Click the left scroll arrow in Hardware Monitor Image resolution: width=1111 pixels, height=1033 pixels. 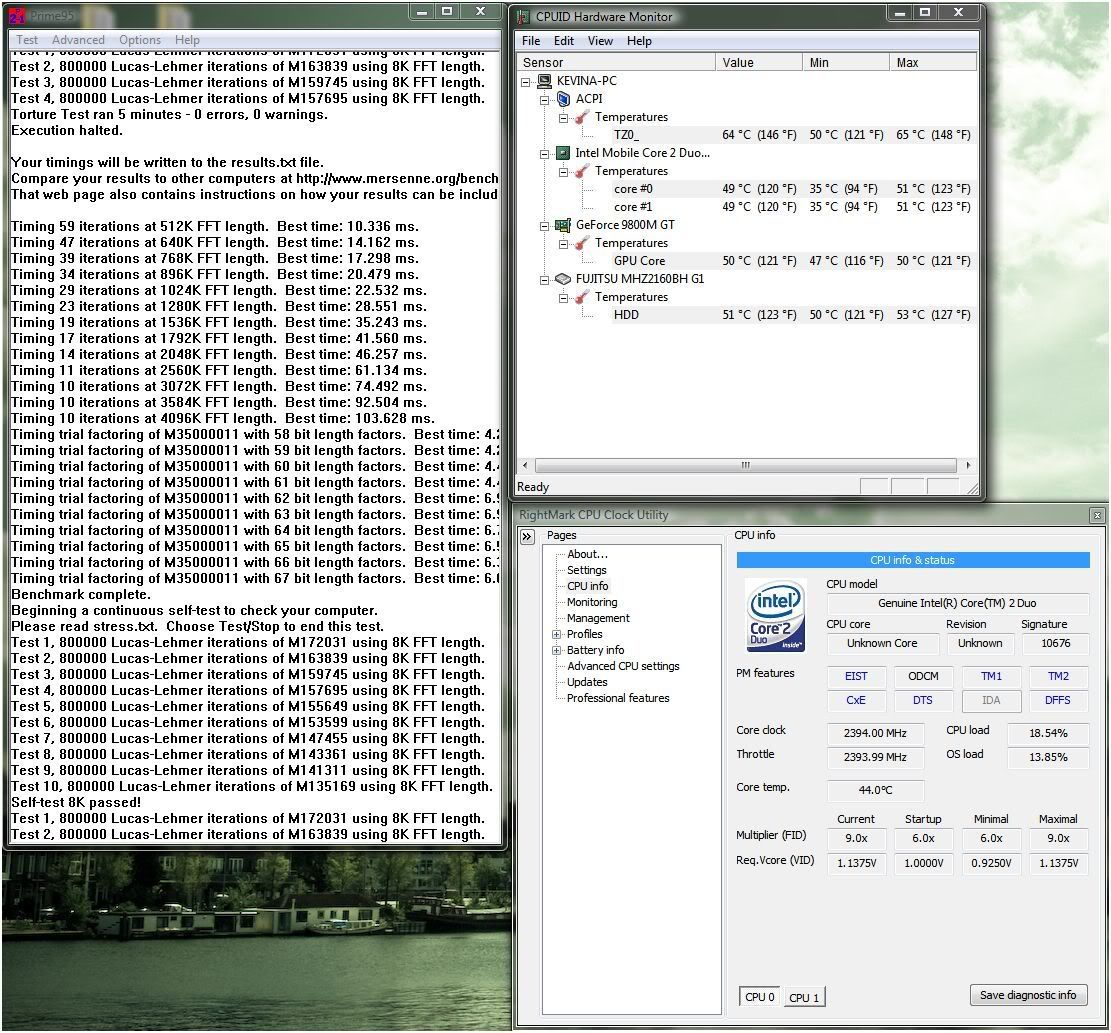(x=525, y=465)
